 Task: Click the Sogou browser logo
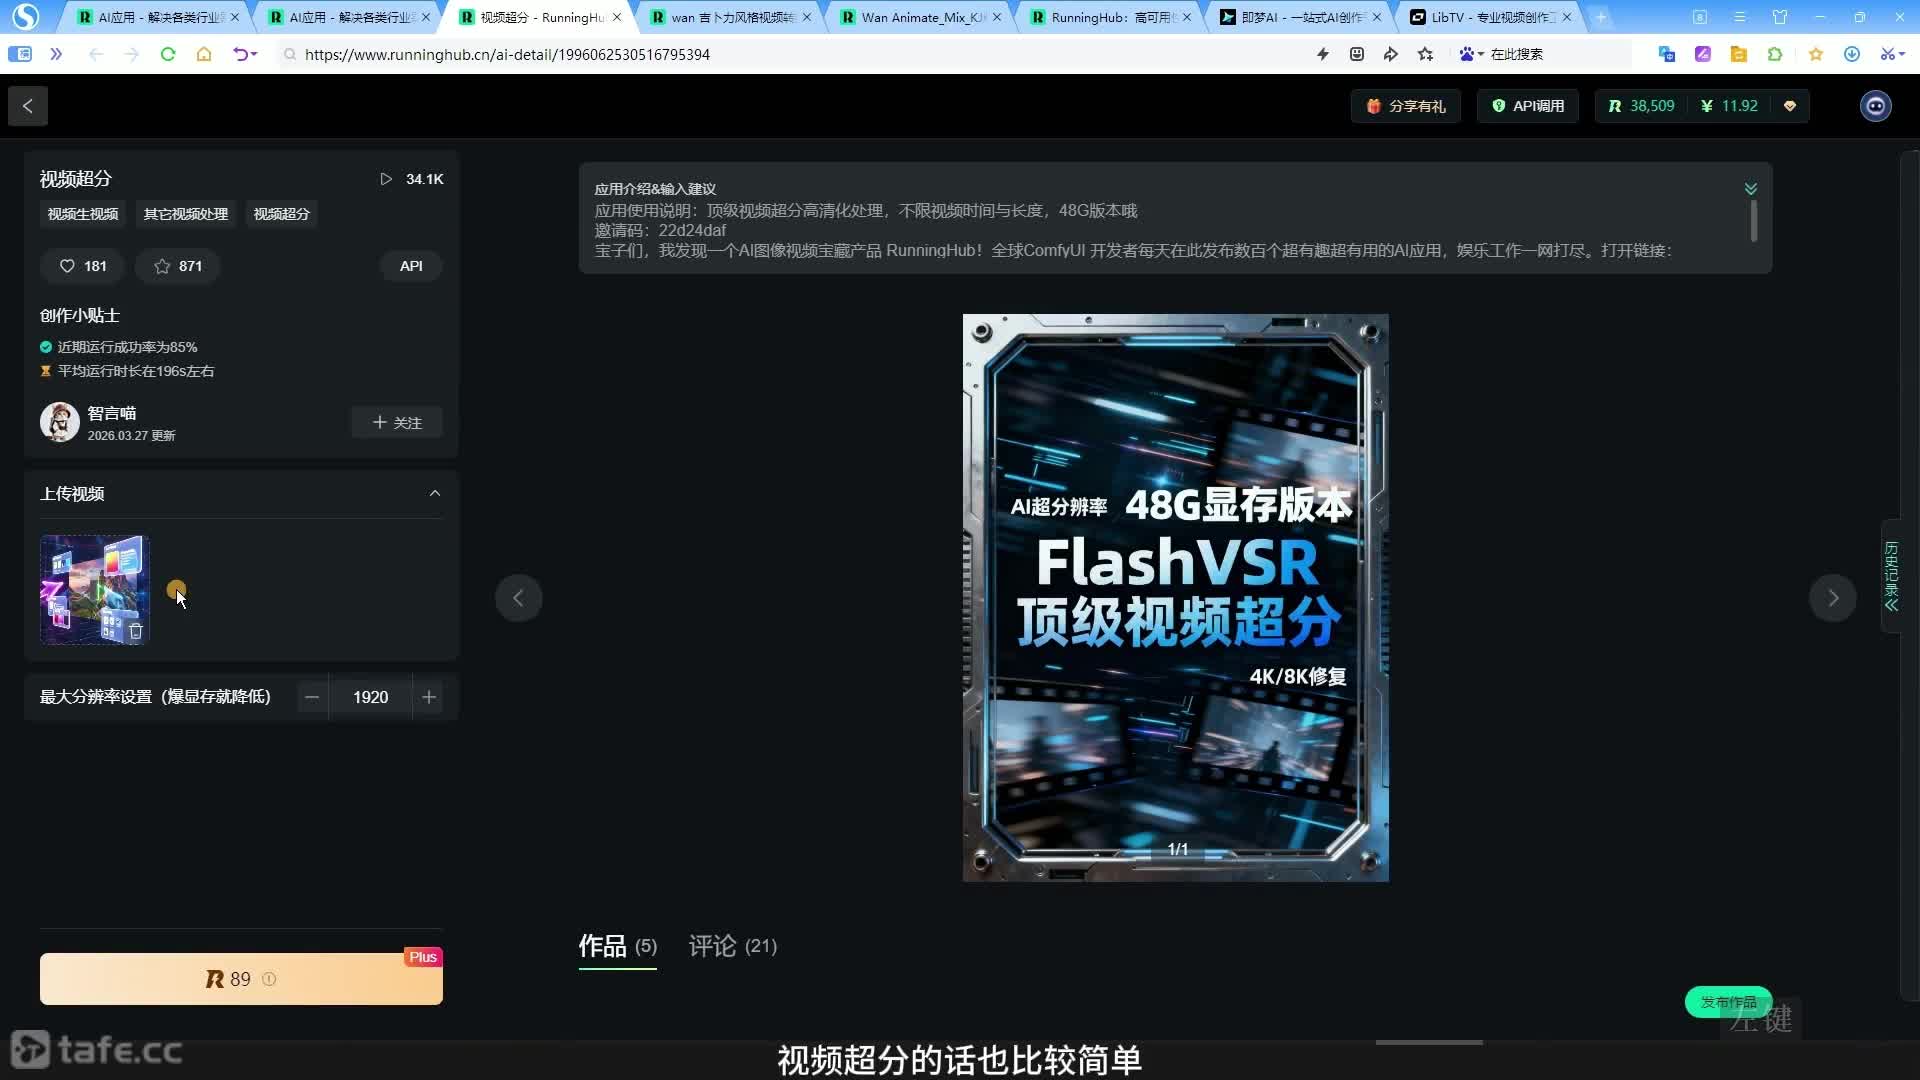(x=25, y=17)
